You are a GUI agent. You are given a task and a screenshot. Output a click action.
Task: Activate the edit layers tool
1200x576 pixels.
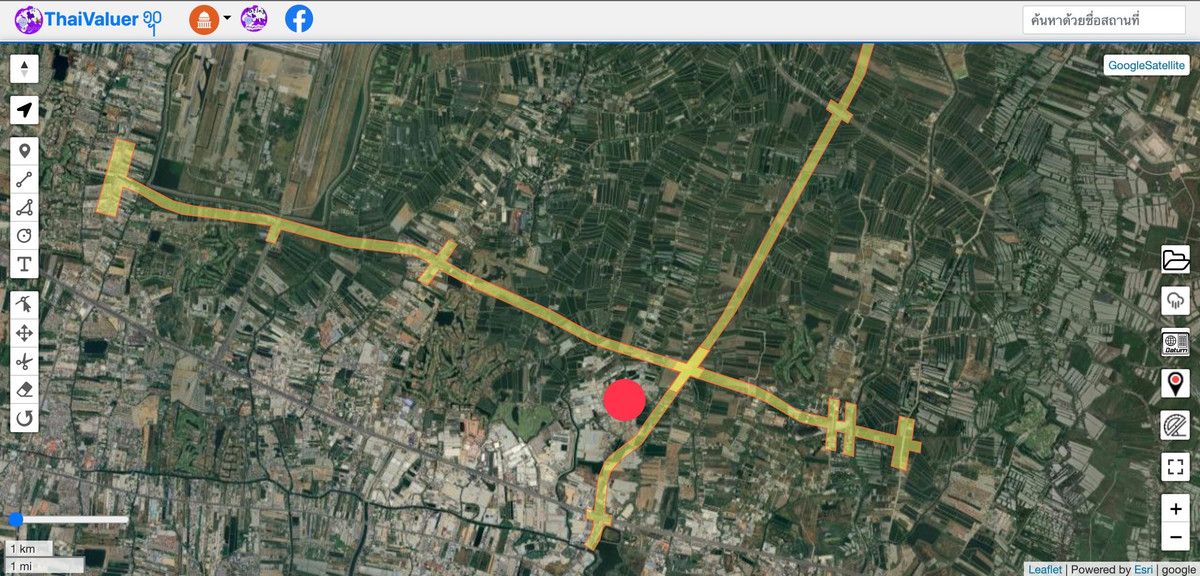pos(24,305)
